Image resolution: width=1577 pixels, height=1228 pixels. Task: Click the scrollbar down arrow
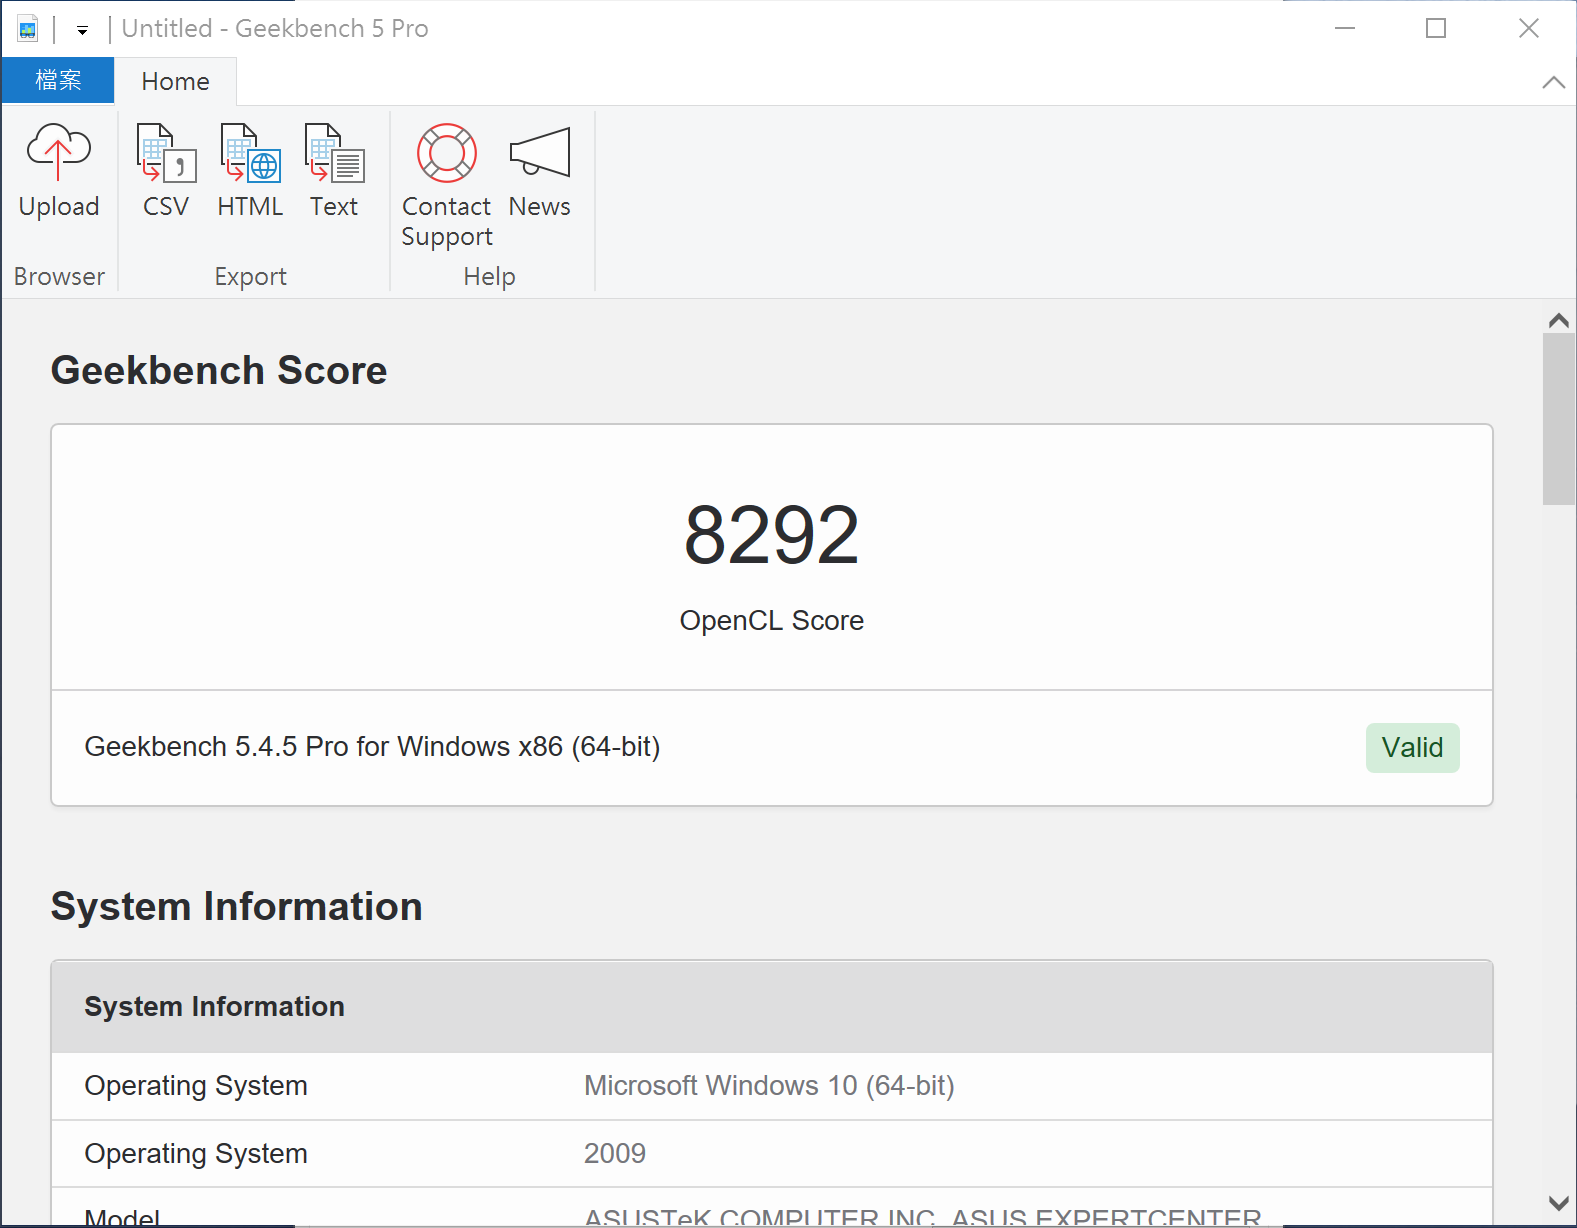click(x=1558, y=1203)
